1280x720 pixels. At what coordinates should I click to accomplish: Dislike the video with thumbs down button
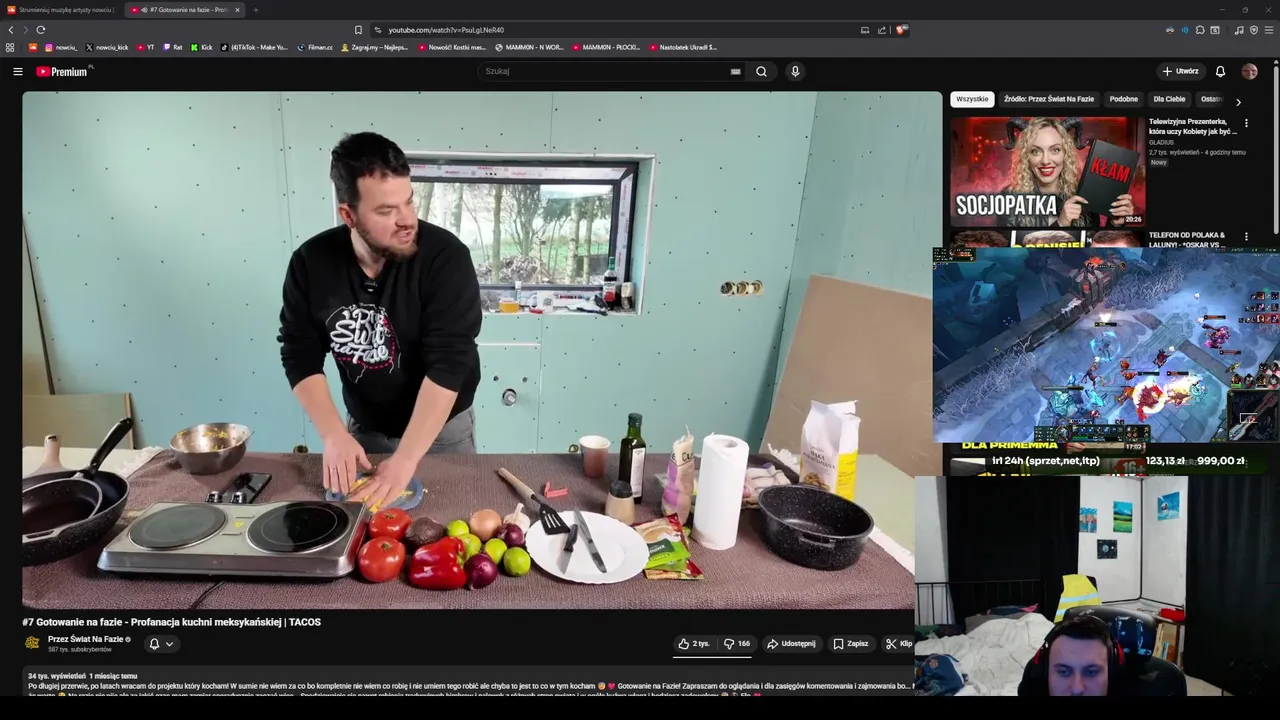[x=737, y=644]
